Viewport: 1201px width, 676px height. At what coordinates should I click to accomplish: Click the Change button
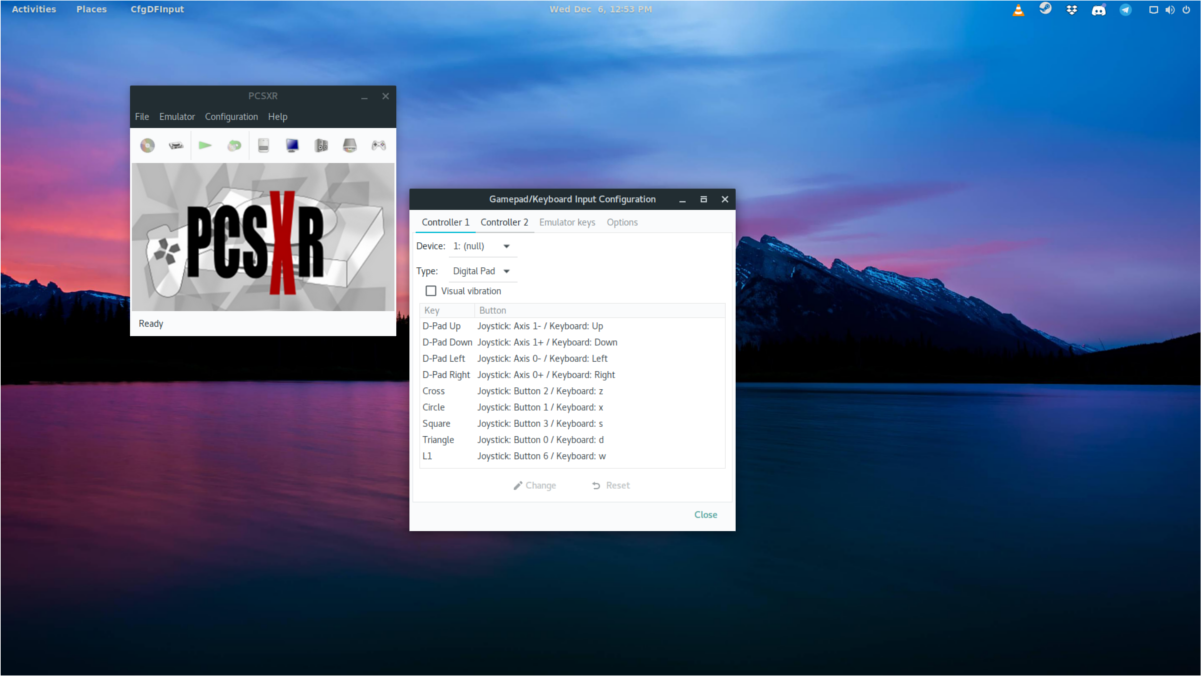(535, 485)
